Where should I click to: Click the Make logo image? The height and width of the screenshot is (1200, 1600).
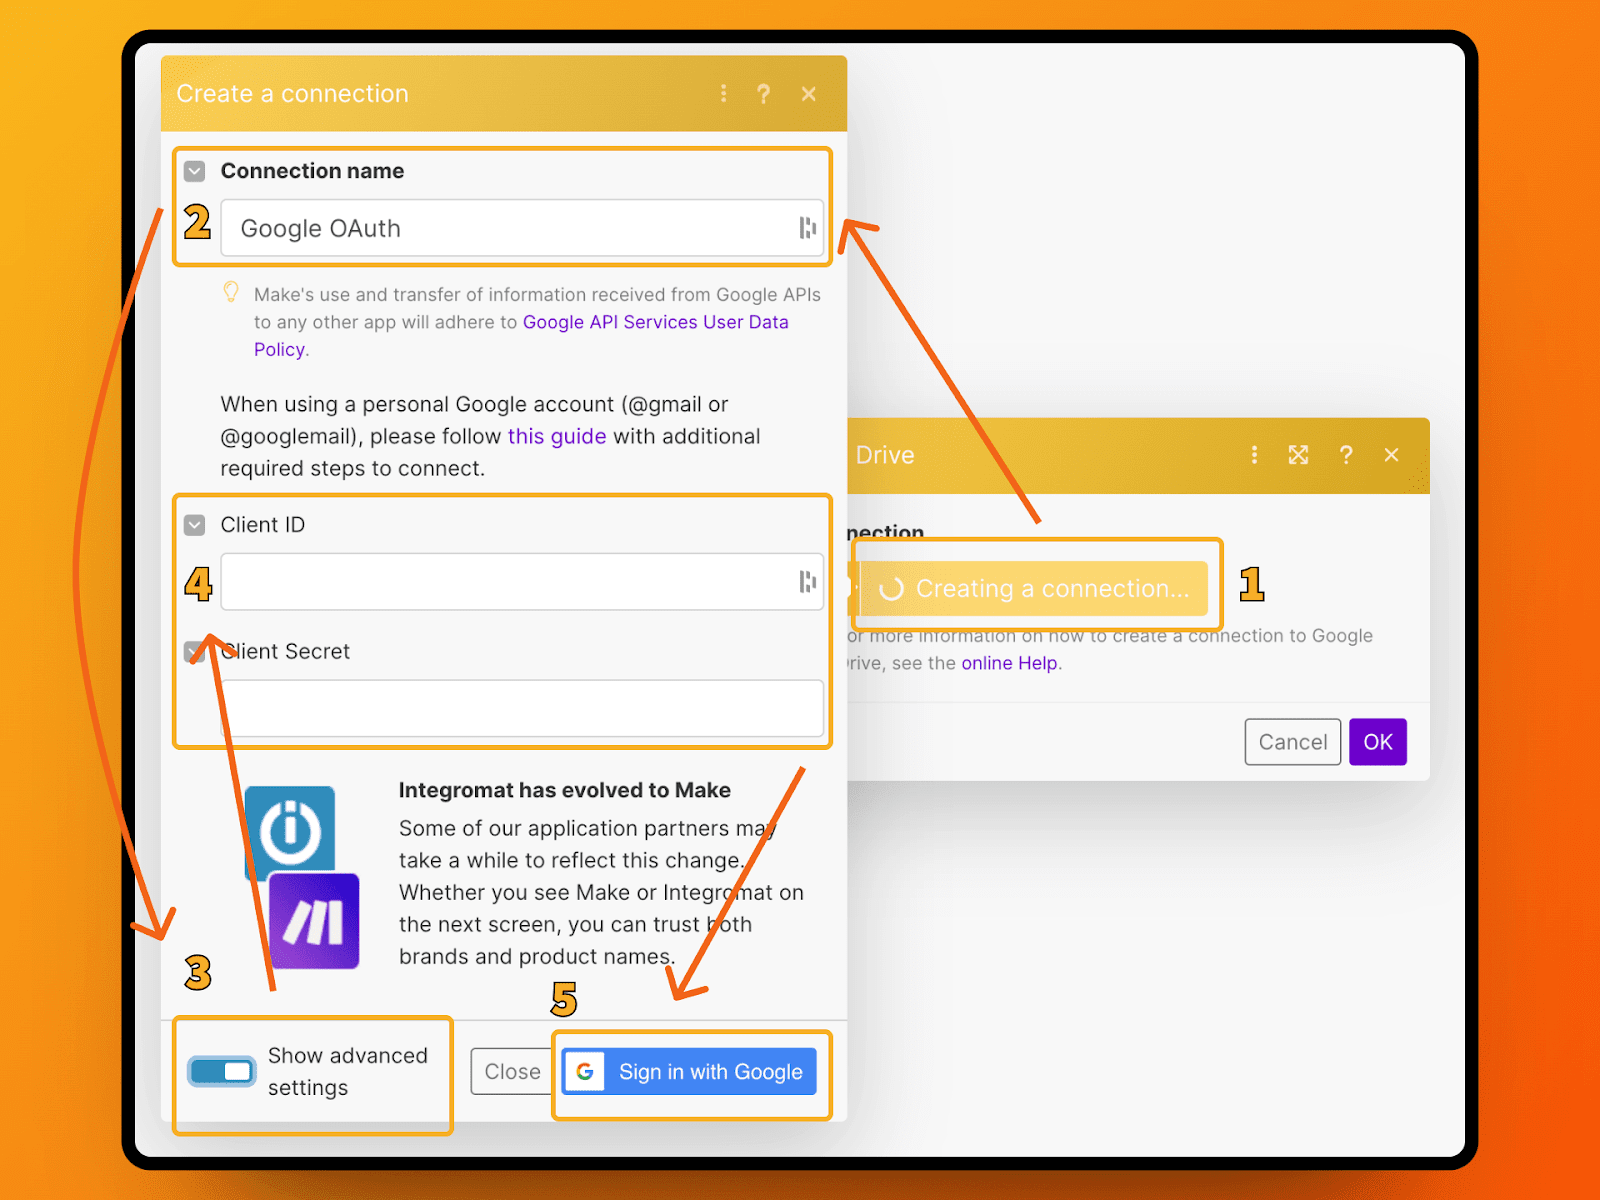(314, 921)
